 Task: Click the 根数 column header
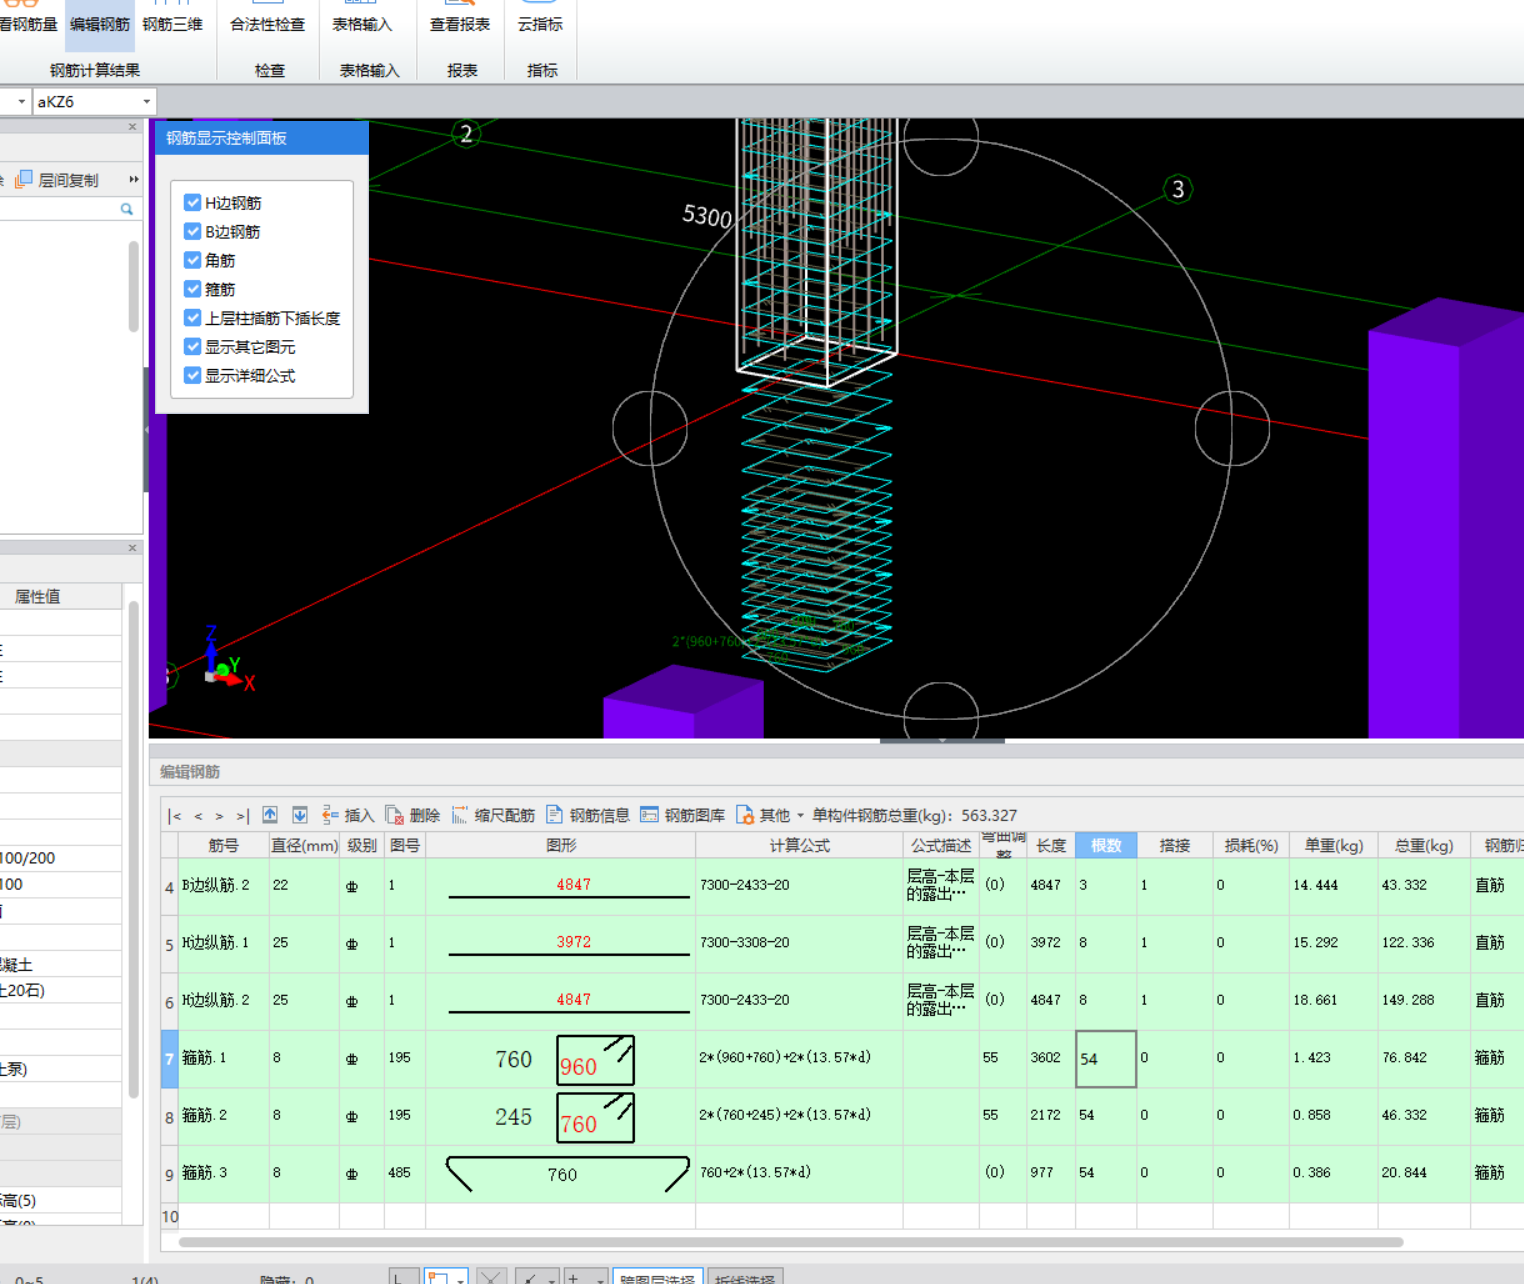[1106, 845]
